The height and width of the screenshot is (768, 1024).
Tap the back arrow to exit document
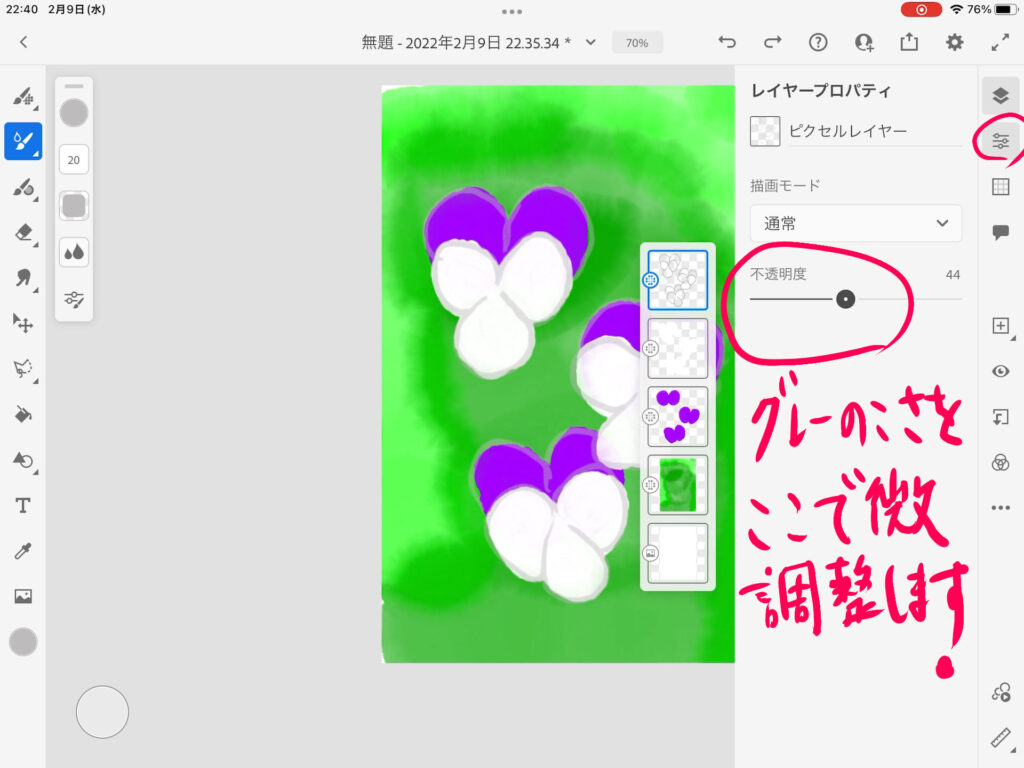[24, 42]
